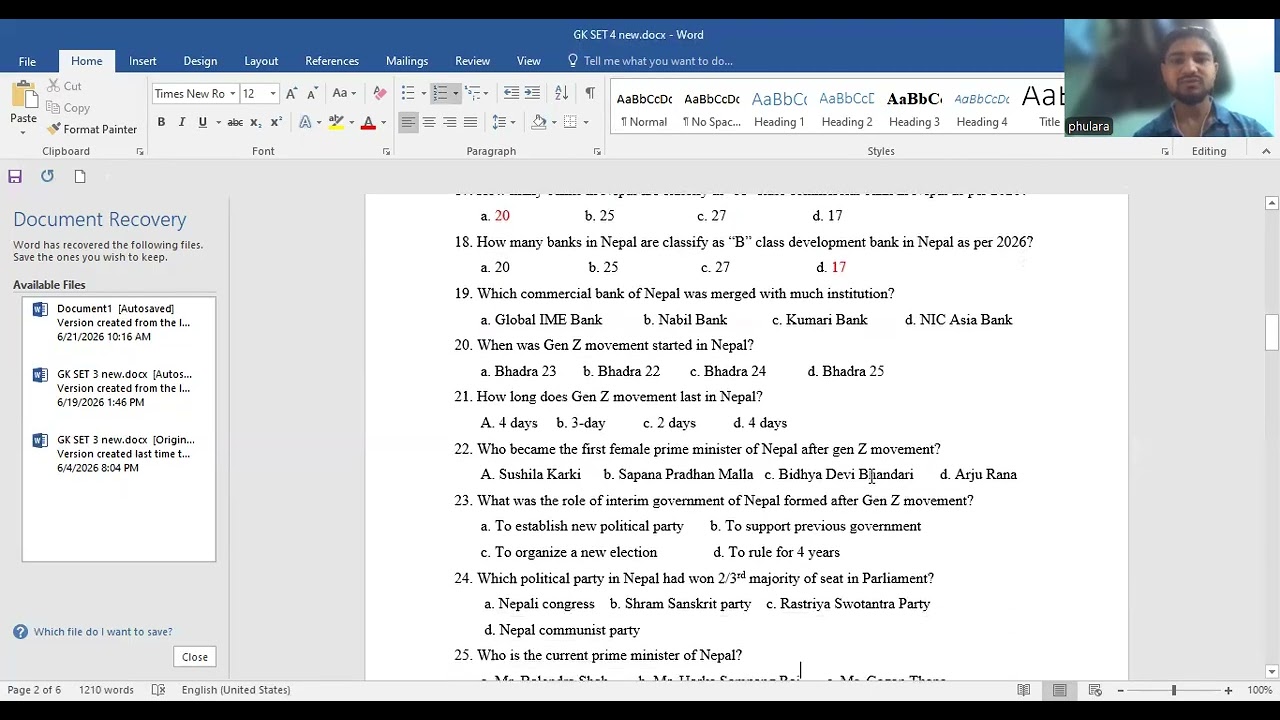
Task: Open 'Which file do I want to save?' link
Action: pyautogui.click(x=103, y=632)
